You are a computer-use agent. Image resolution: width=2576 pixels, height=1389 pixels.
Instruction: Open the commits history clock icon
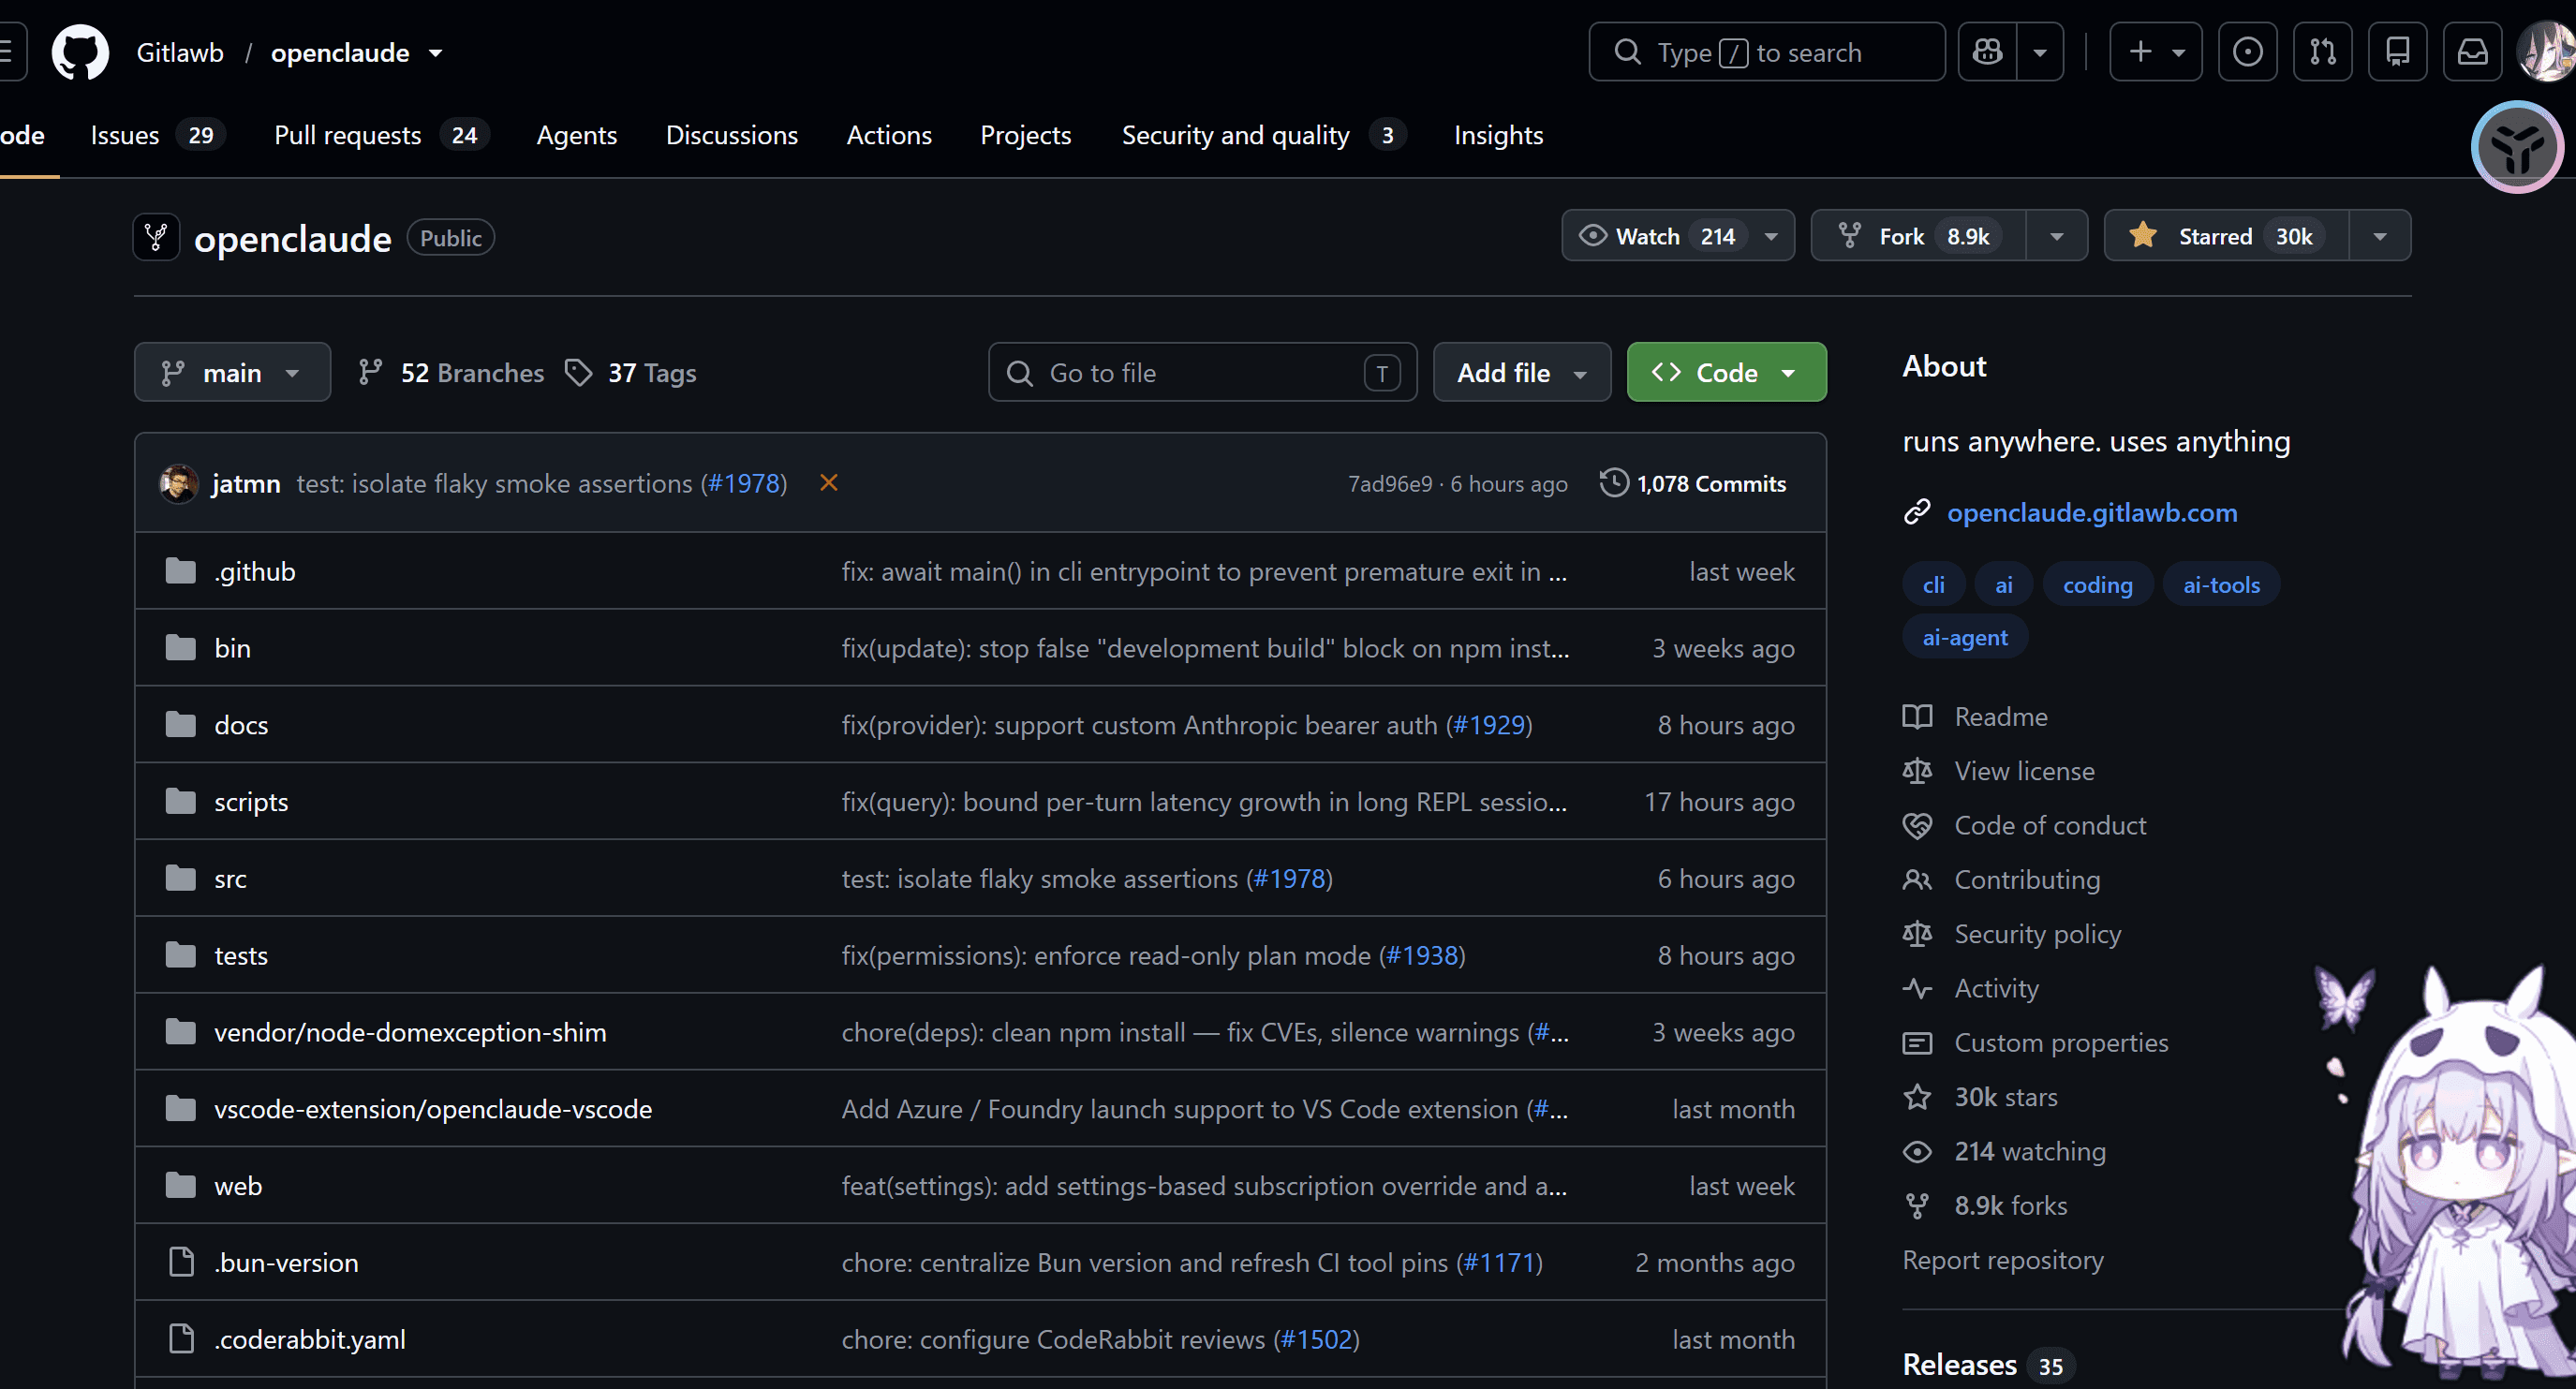click(1613, 483)
